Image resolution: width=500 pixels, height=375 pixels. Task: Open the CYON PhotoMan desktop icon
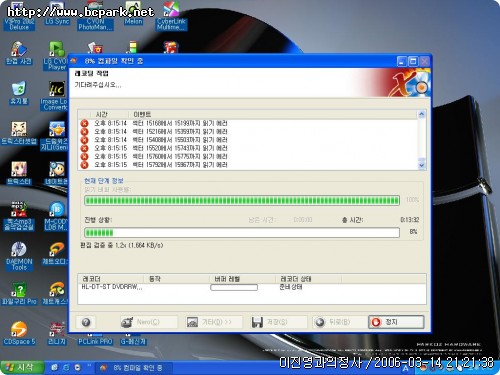[x=95, y=17]
